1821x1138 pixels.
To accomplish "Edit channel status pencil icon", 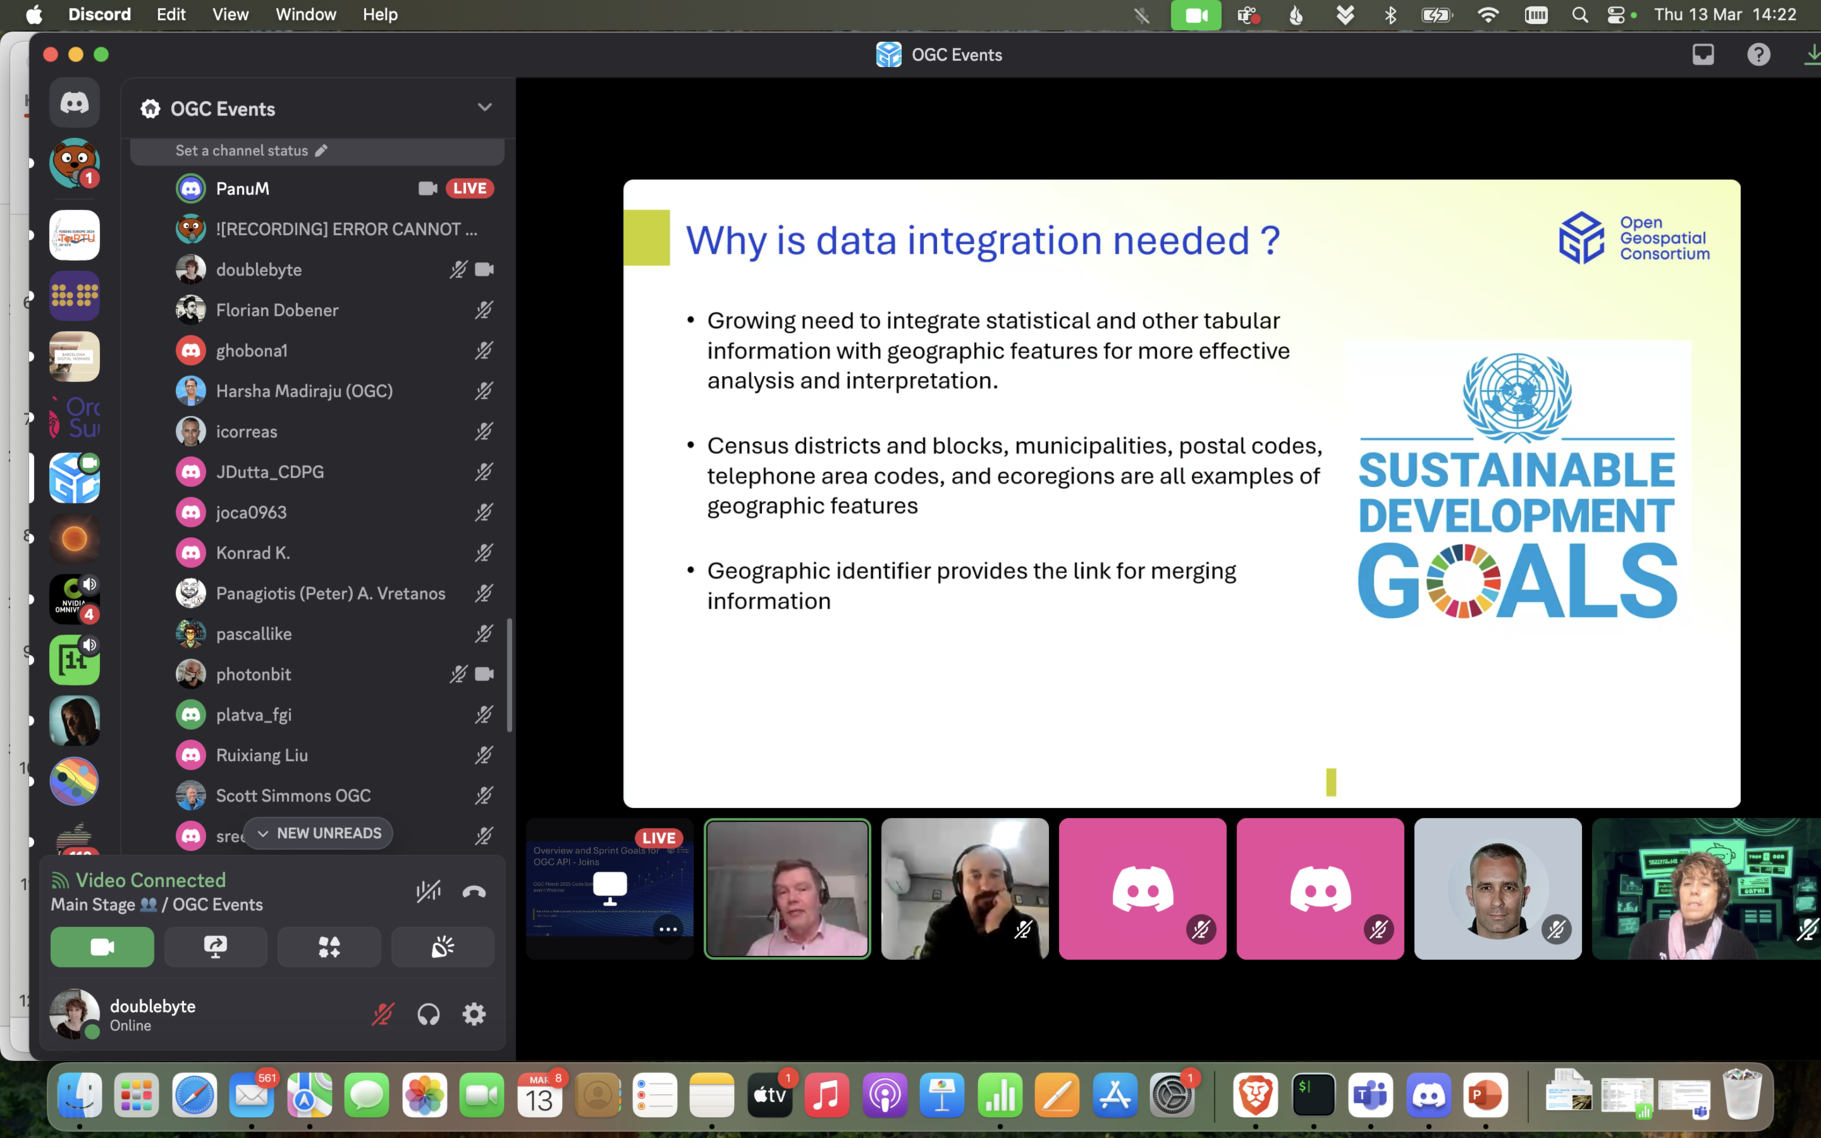I will (x=321, y=151).
